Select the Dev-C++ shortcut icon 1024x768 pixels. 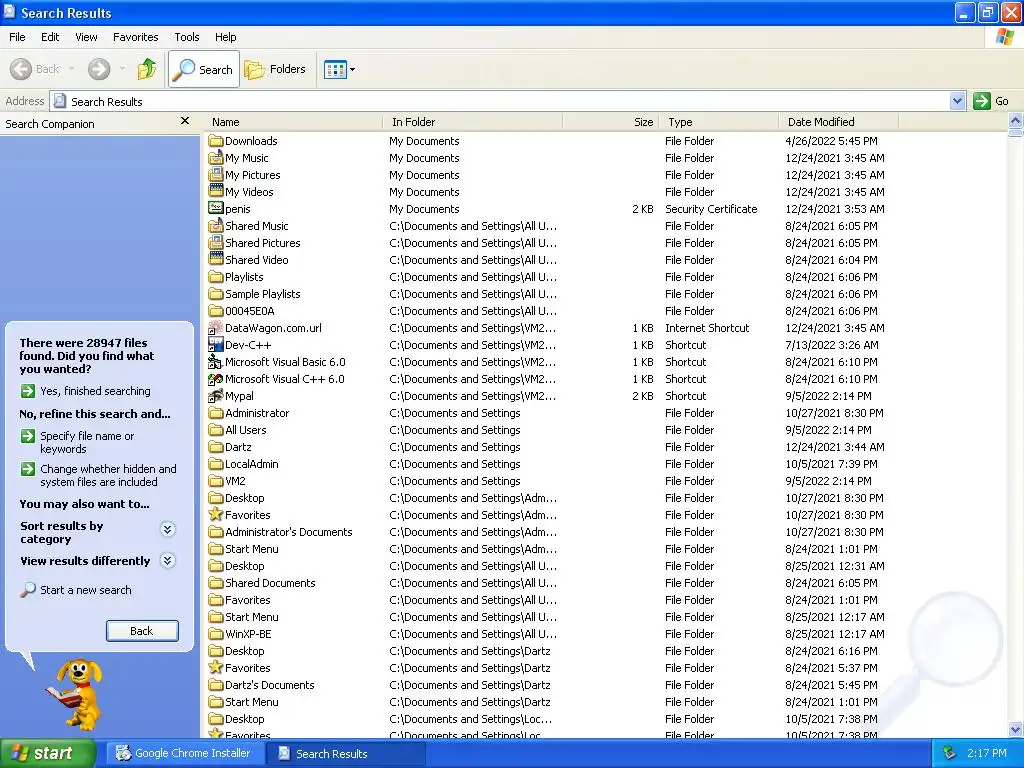[x=216, y=345]
